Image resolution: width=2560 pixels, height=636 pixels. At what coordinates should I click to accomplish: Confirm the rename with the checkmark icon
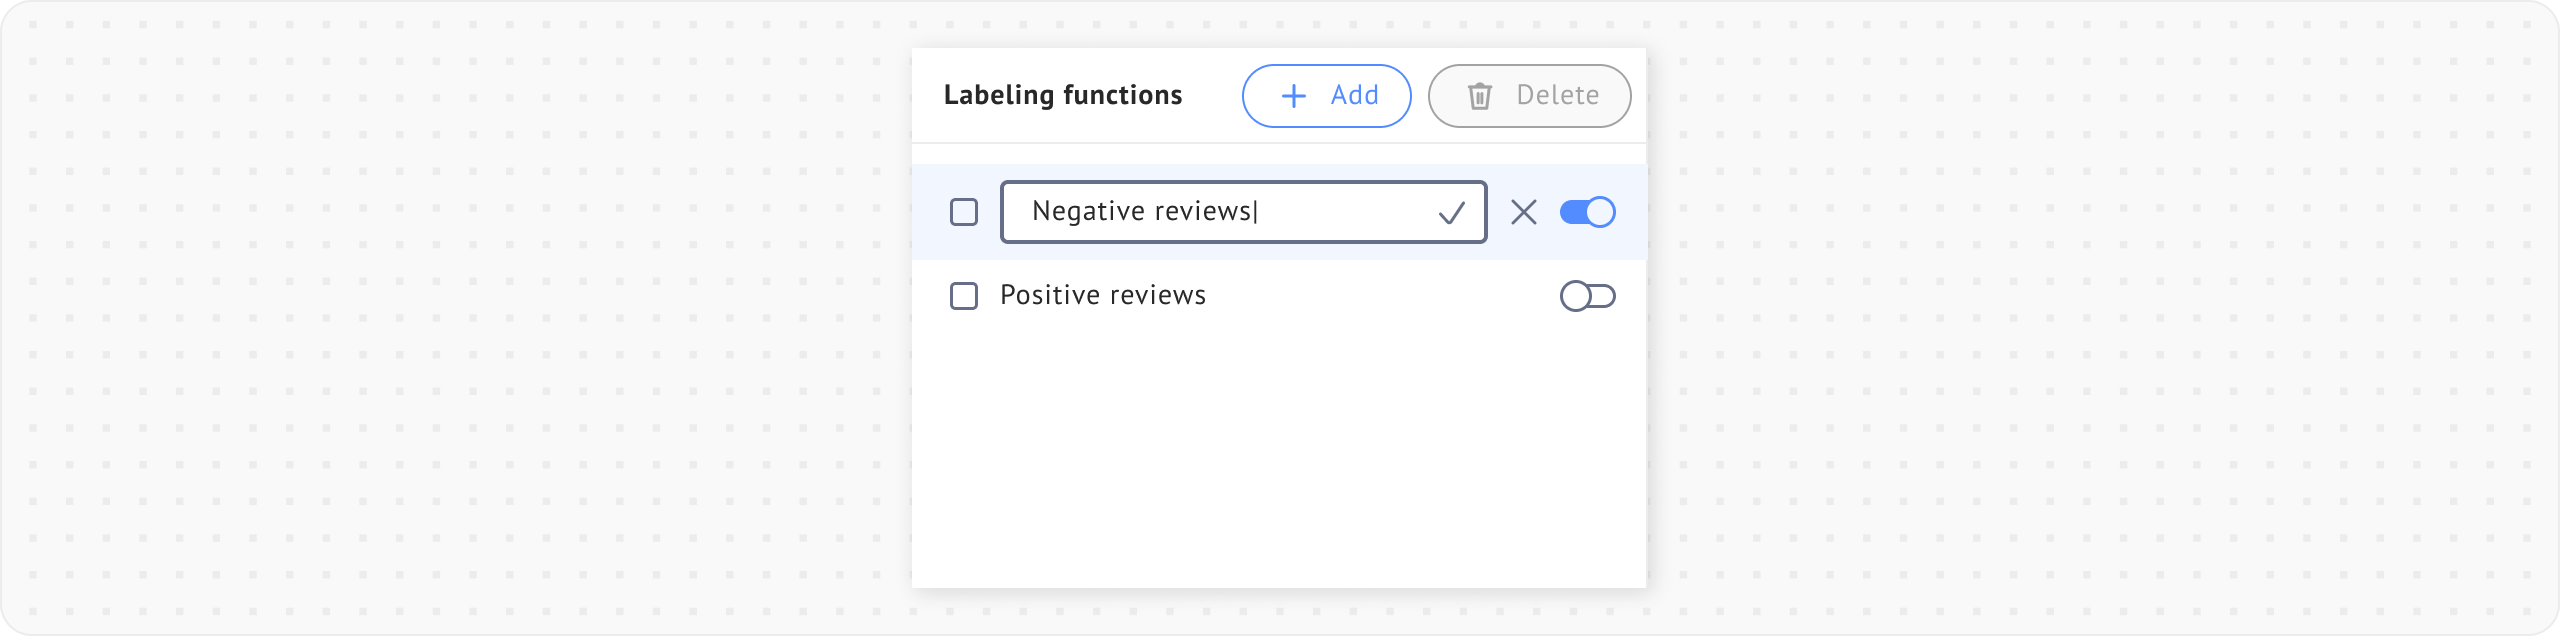point(1451,213)
